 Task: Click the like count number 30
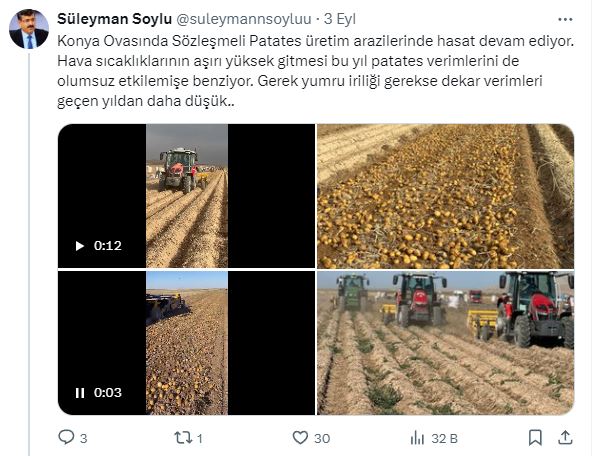click(322, 439)
